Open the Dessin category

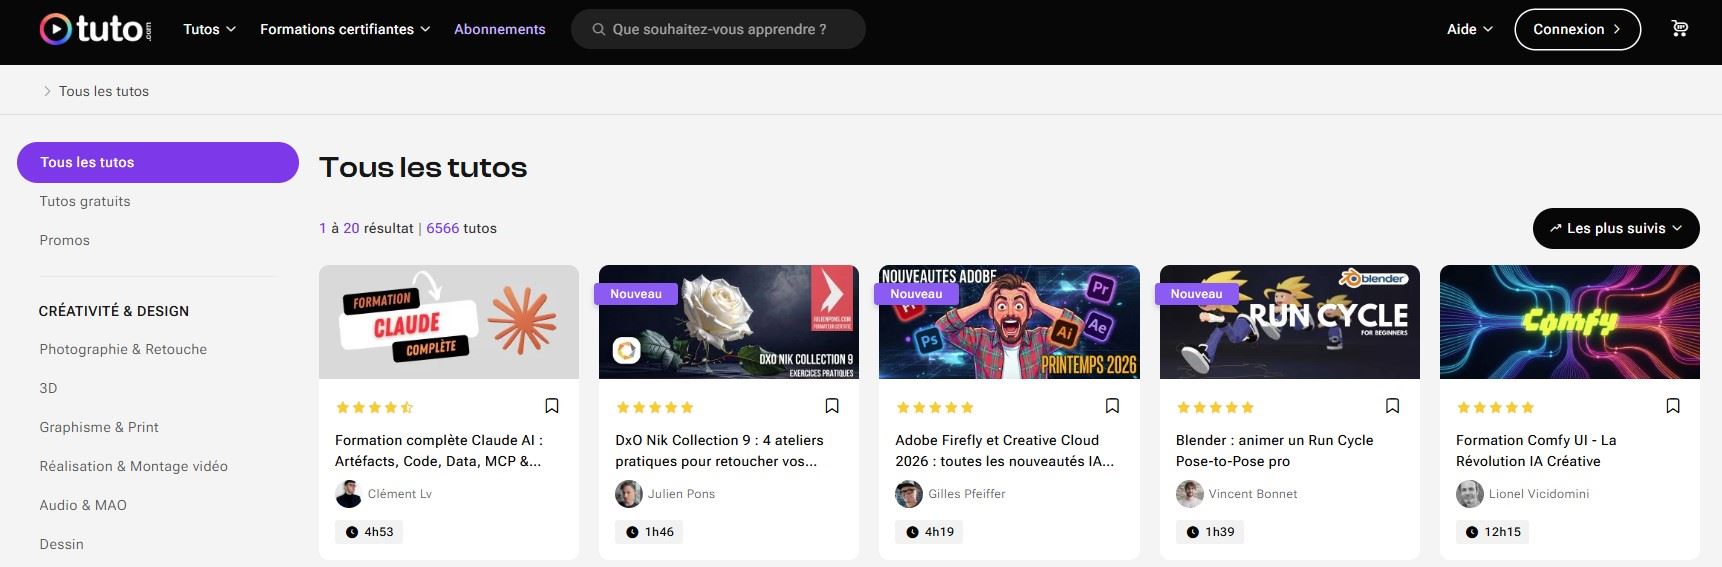point(62,544)
